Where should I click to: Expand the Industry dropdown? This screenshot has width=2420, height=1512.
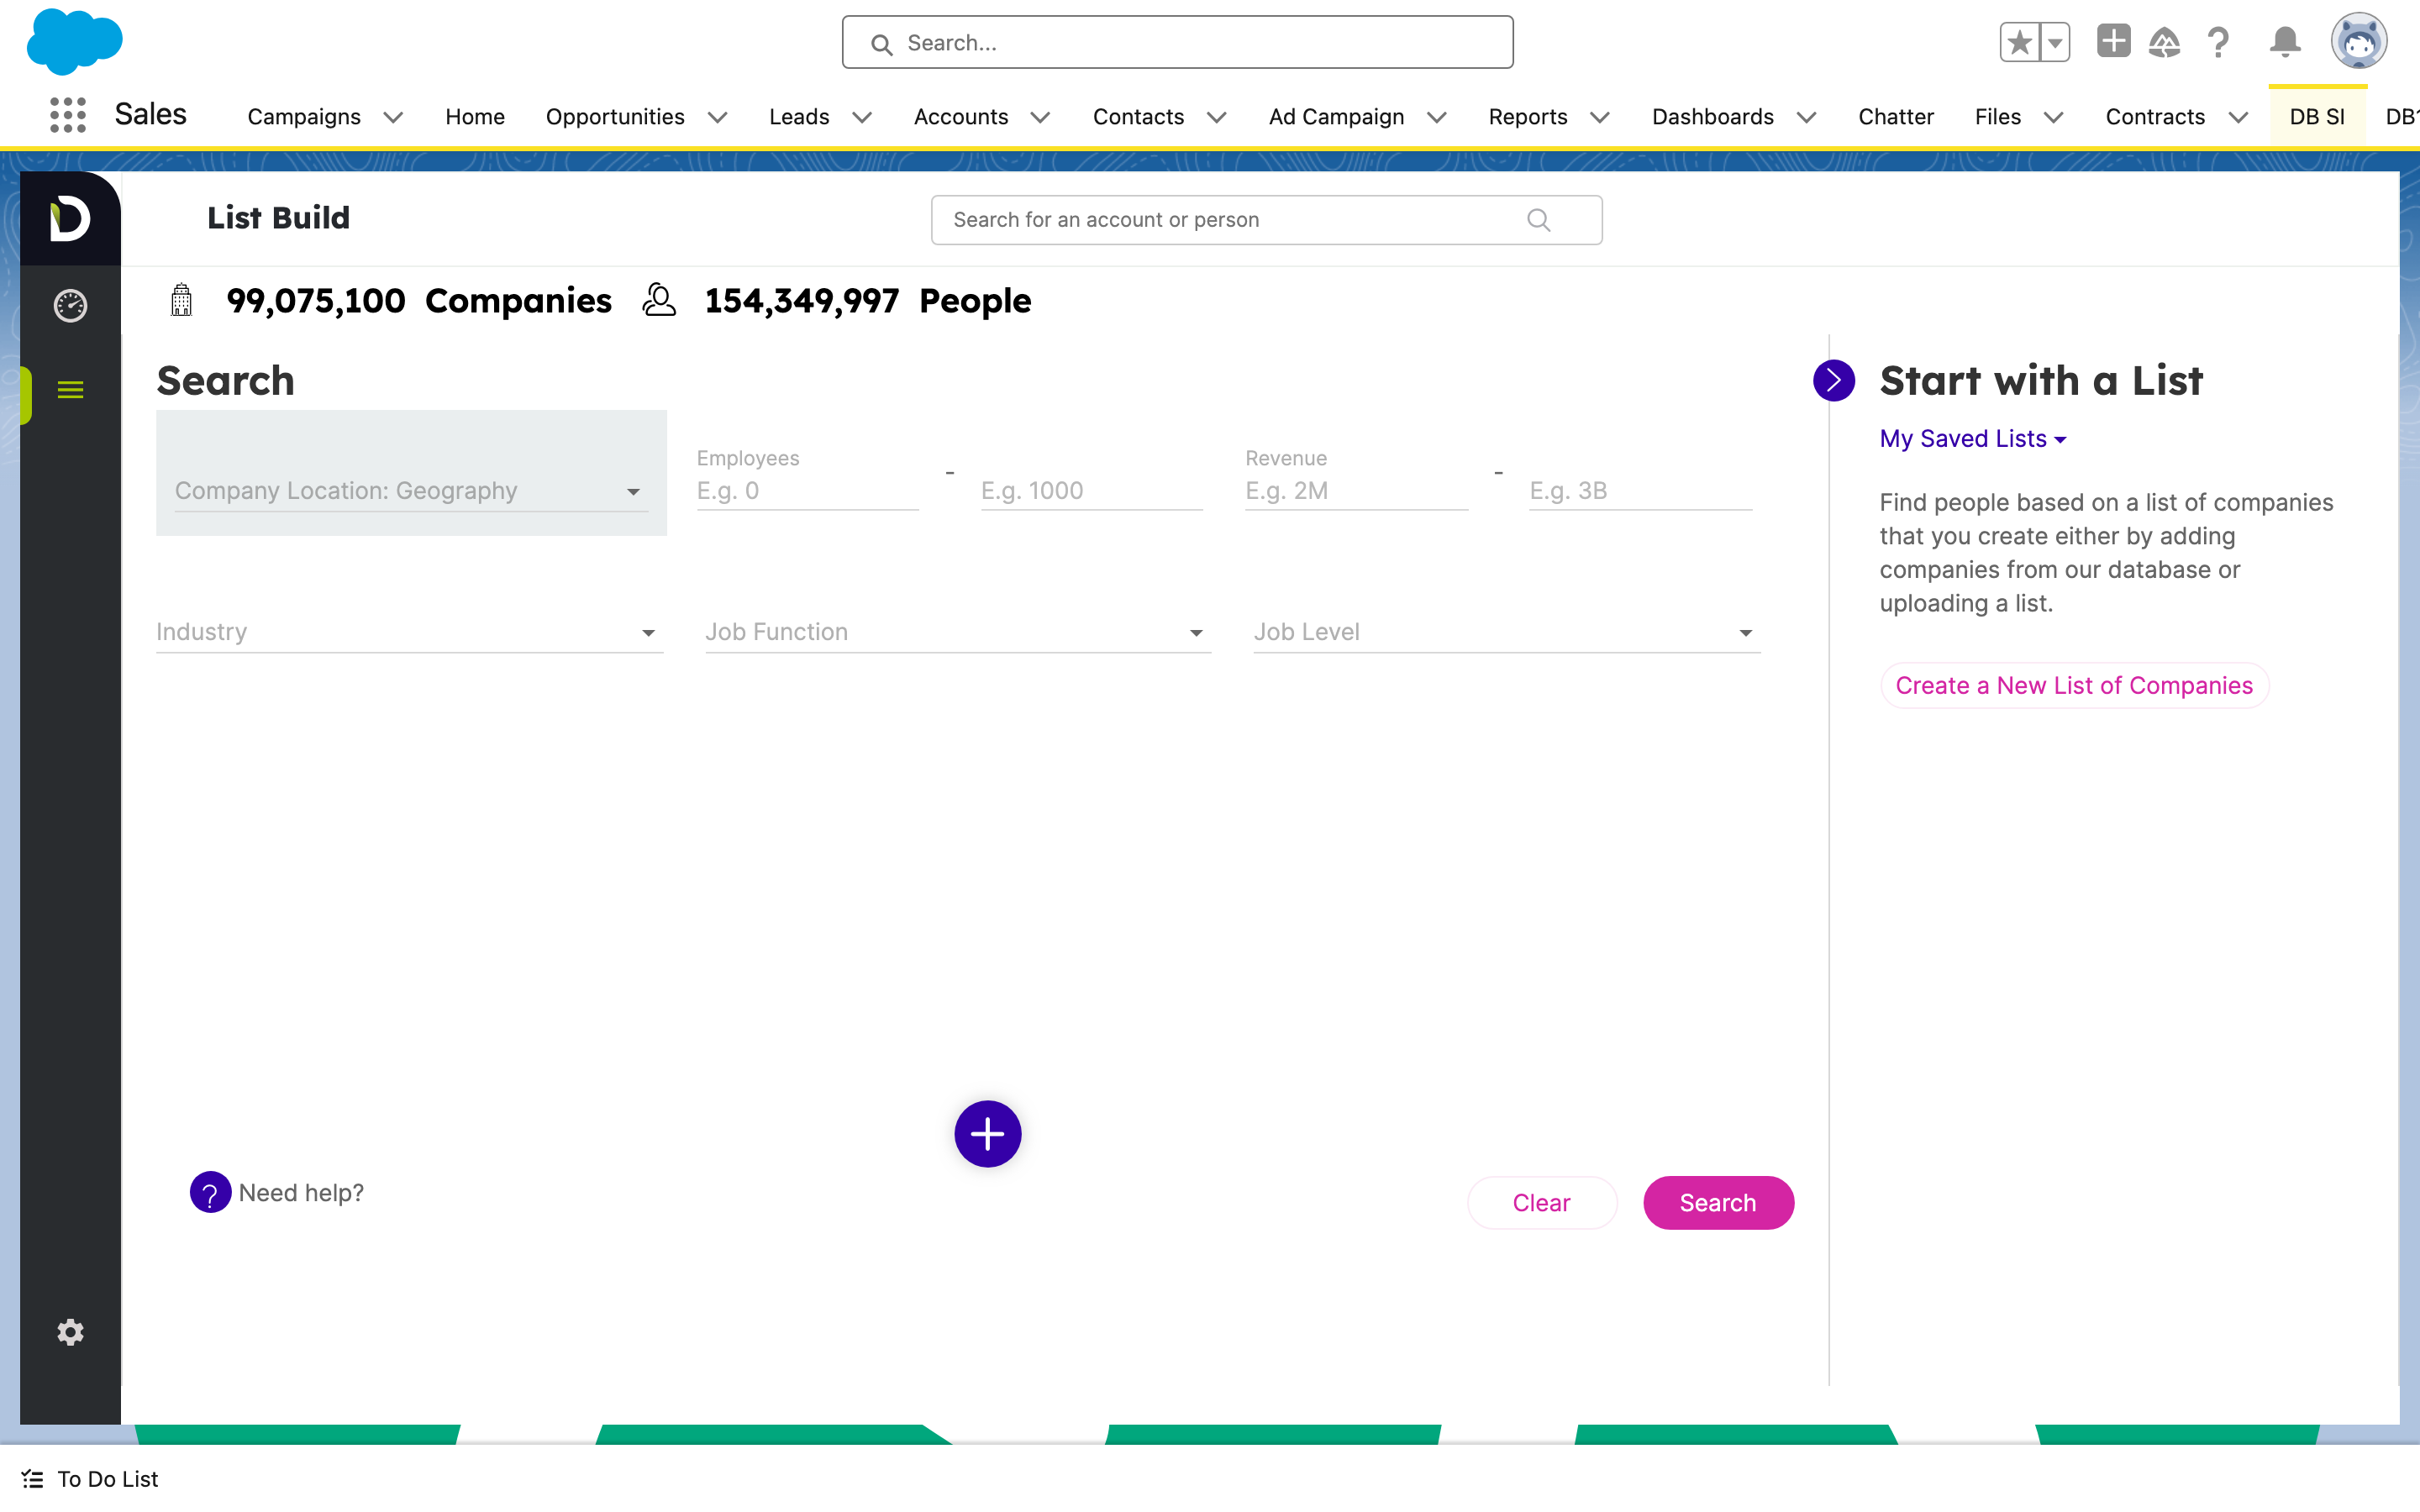pos(409,632)
